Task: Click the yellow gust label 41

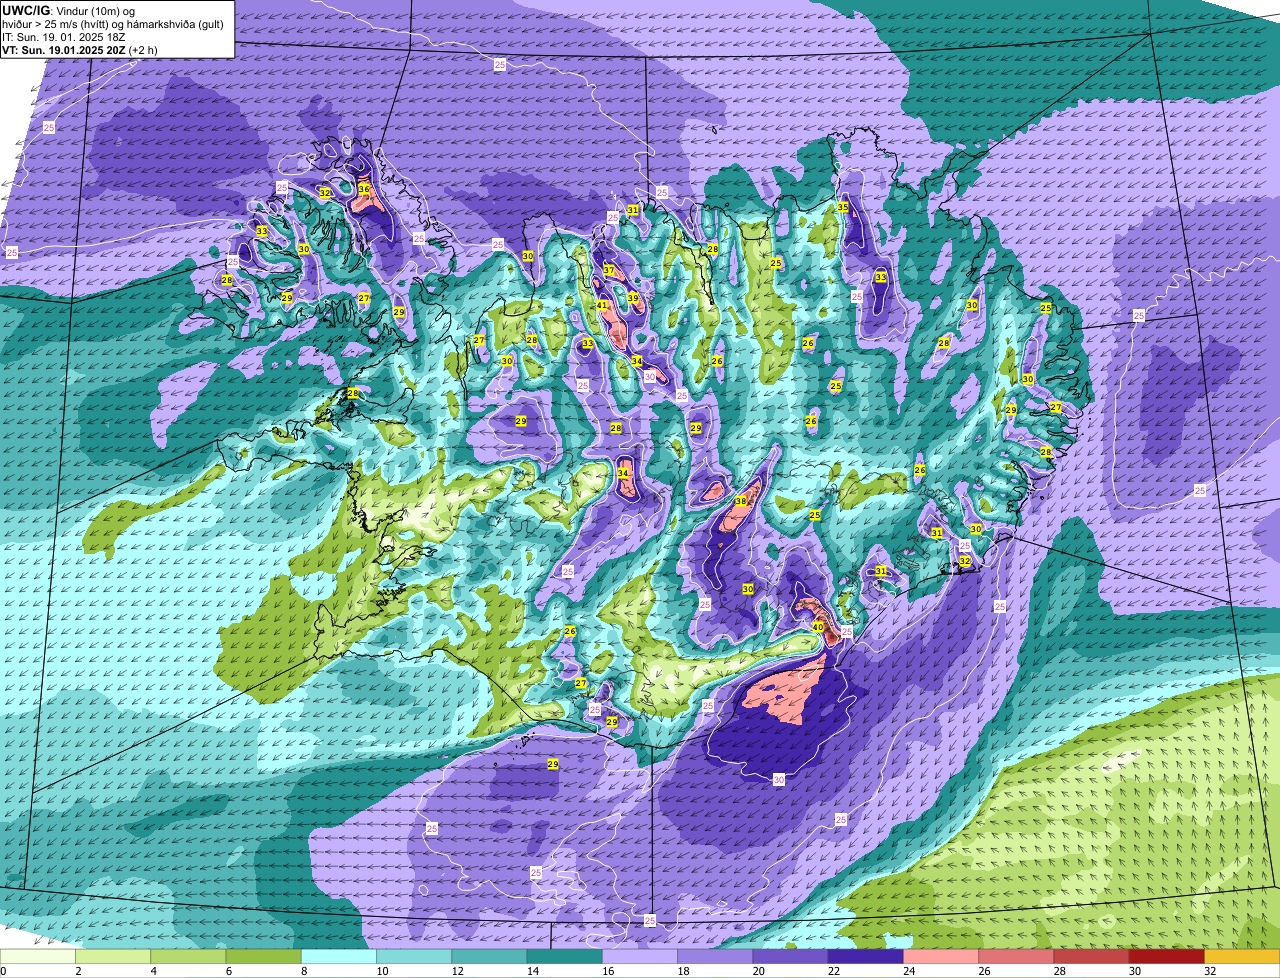Action: point(602,305)
